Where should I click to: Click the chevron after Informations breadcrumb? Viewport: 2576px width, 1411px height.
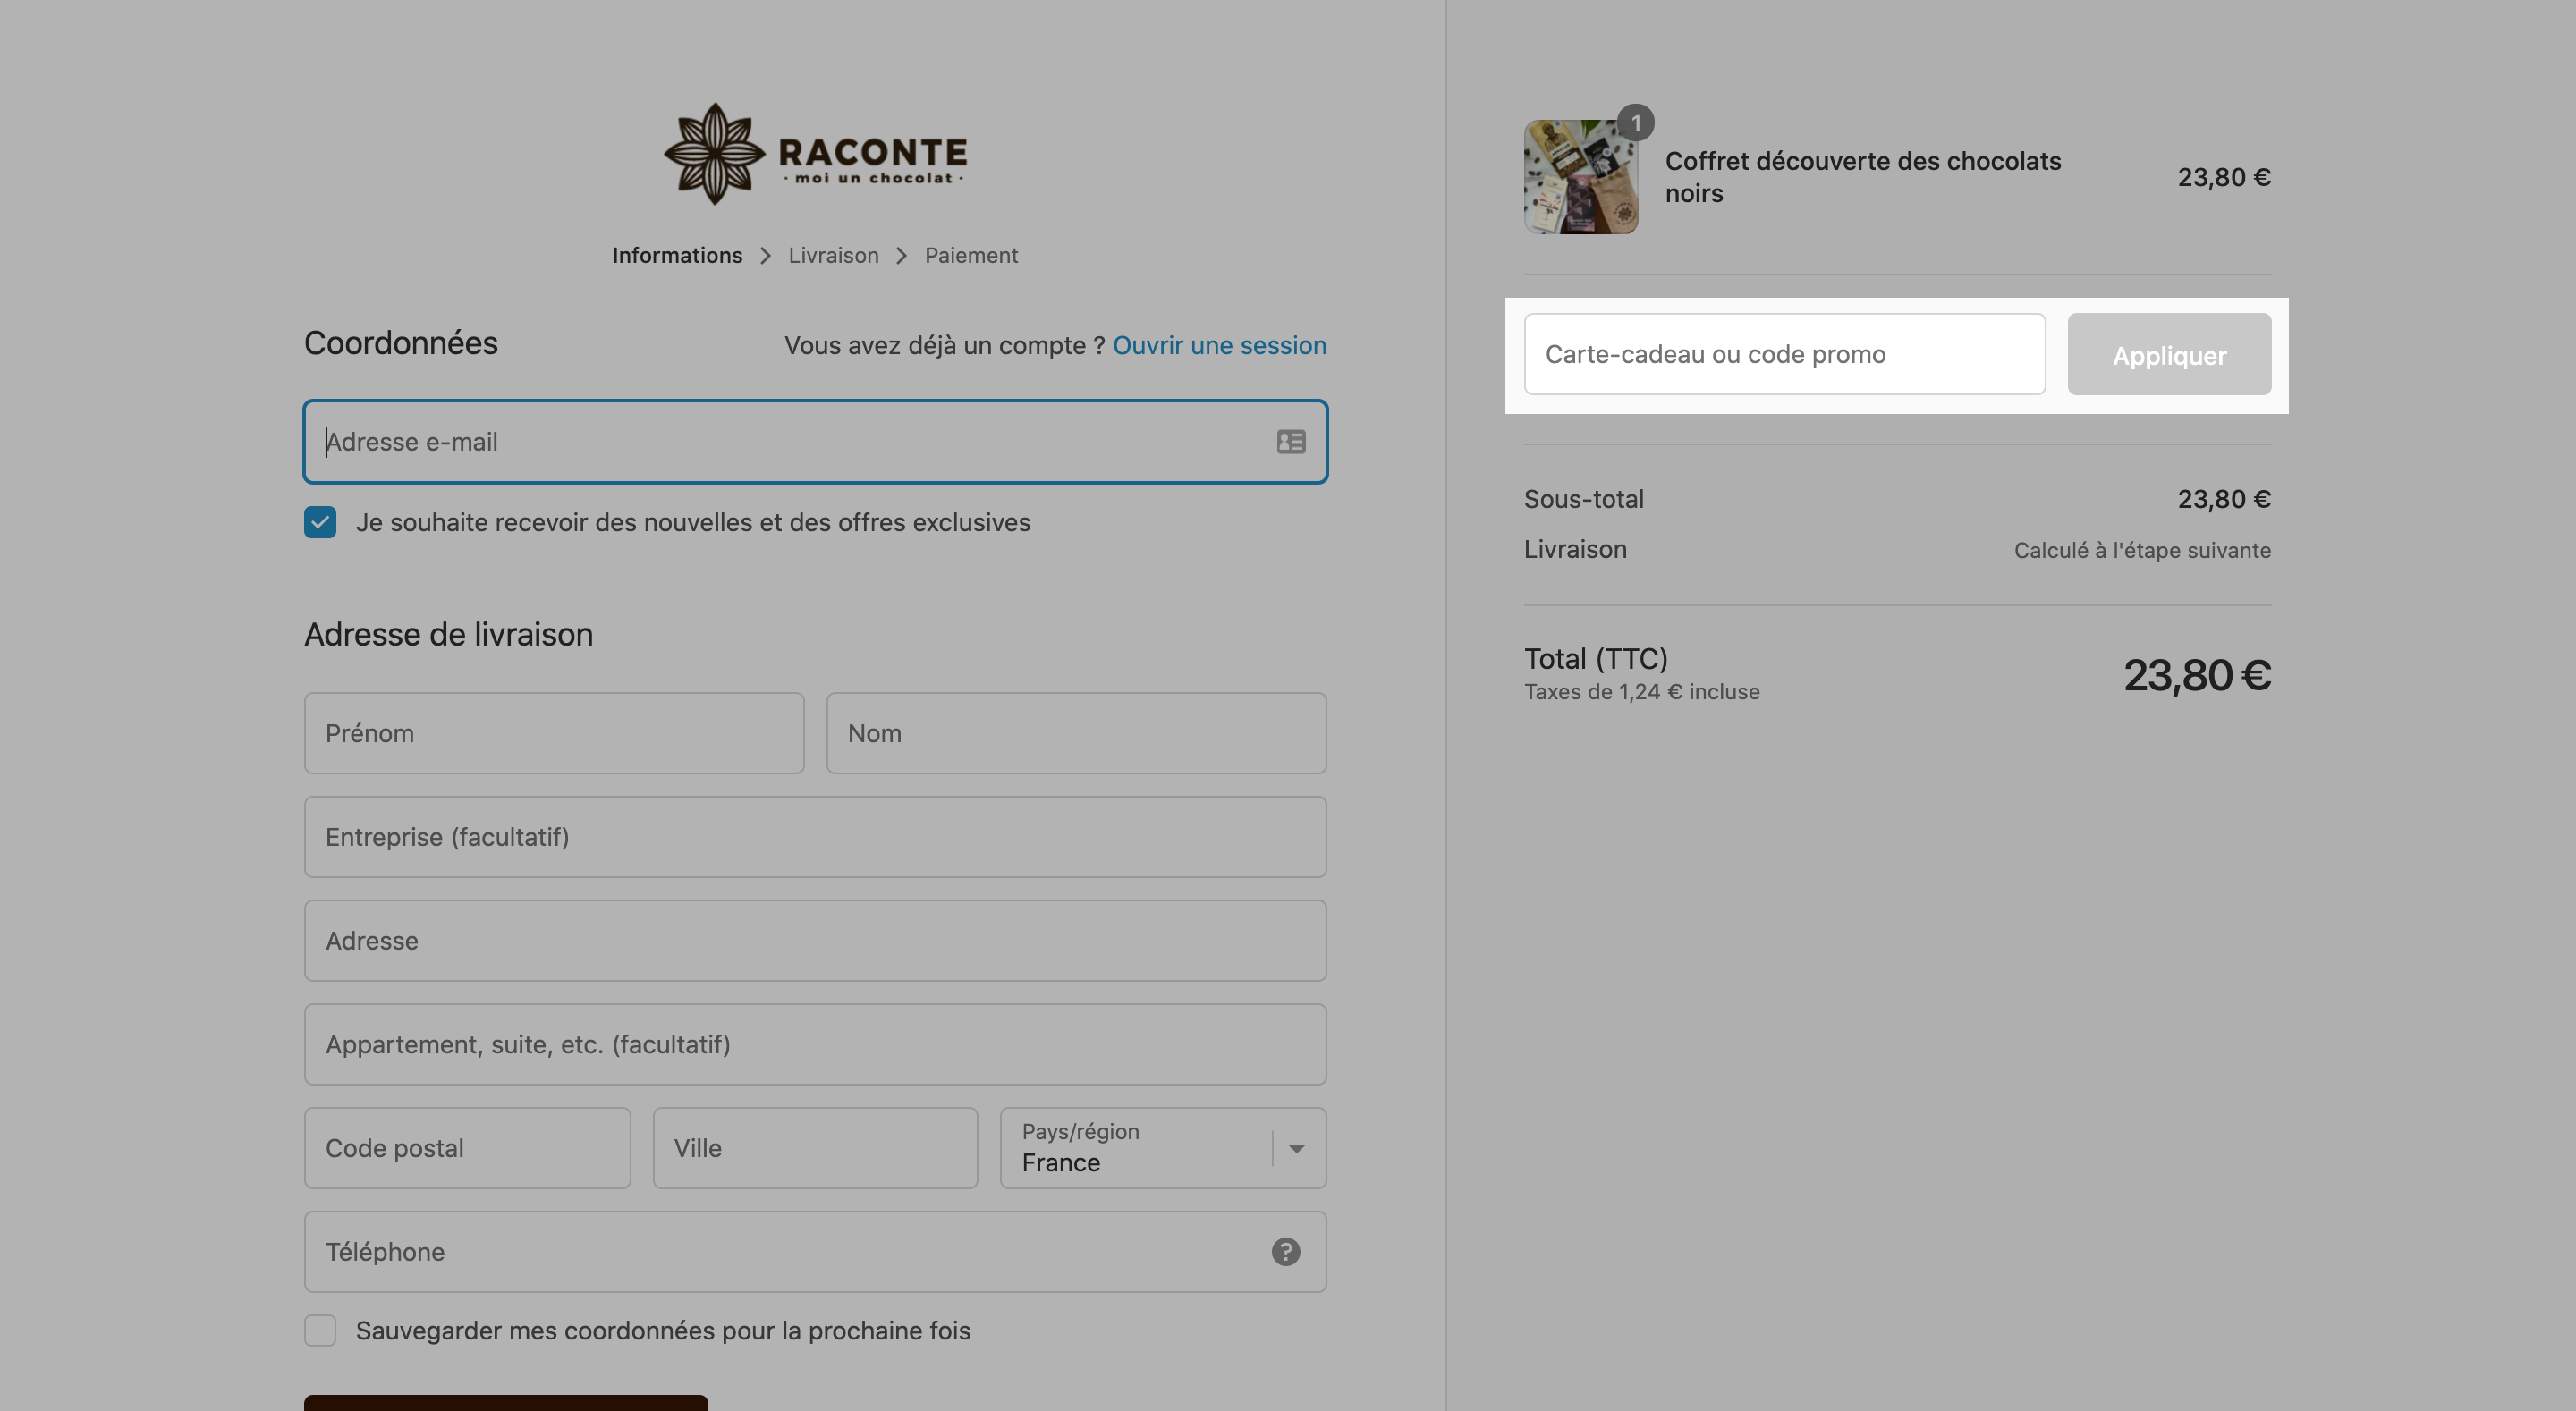766,256
